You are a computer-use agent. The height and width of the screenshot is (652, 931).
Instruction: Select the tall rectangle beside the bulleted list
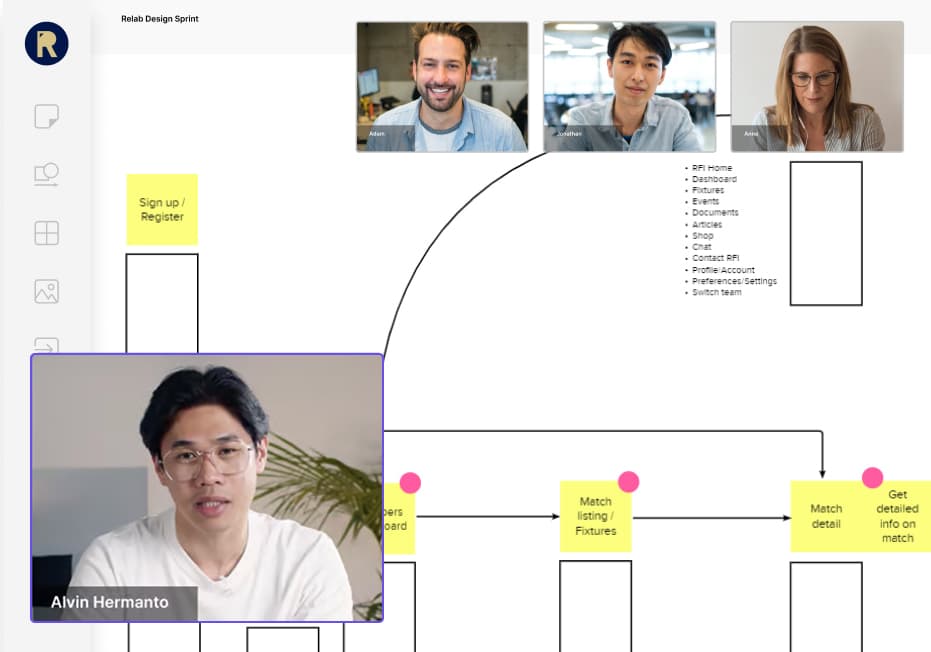tap(826, 233)
